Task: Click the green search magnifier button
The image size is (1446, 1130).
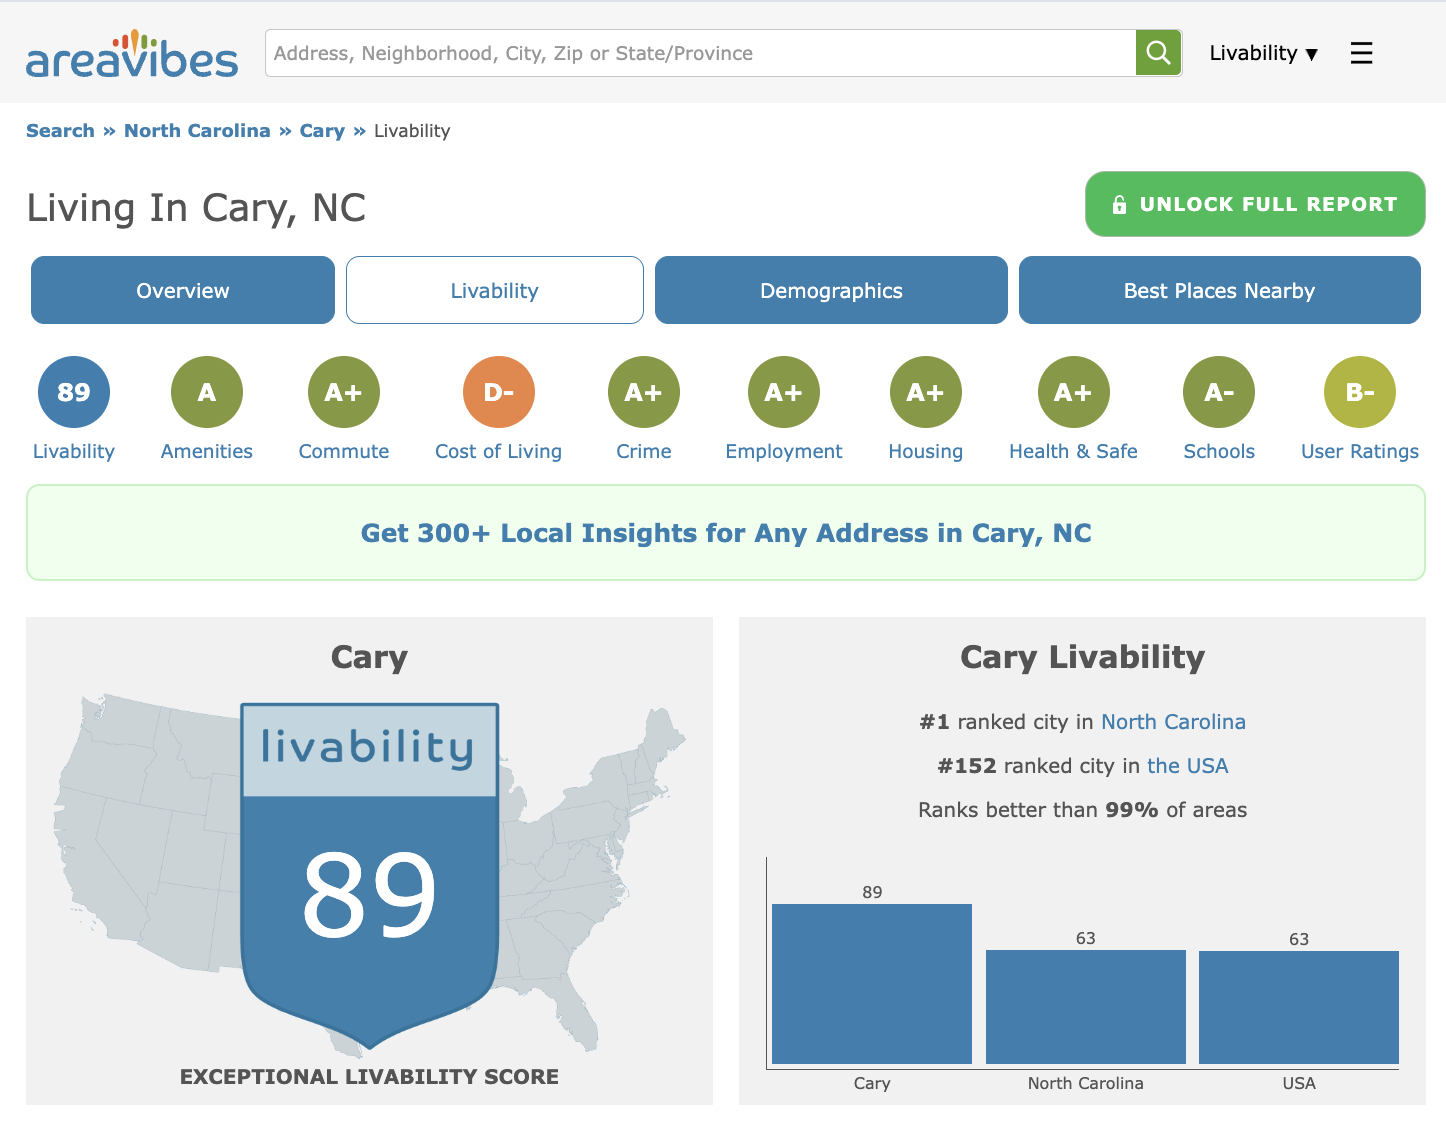Action: [x=1158, y=53]
